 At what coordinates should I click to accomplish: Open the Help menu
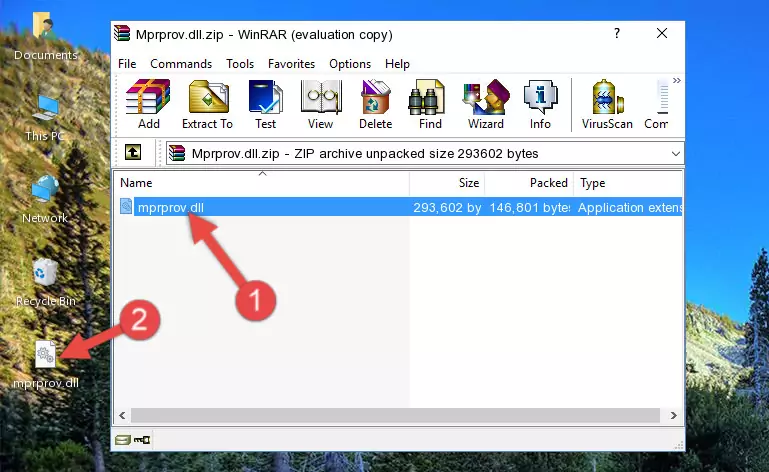[397, 64]
